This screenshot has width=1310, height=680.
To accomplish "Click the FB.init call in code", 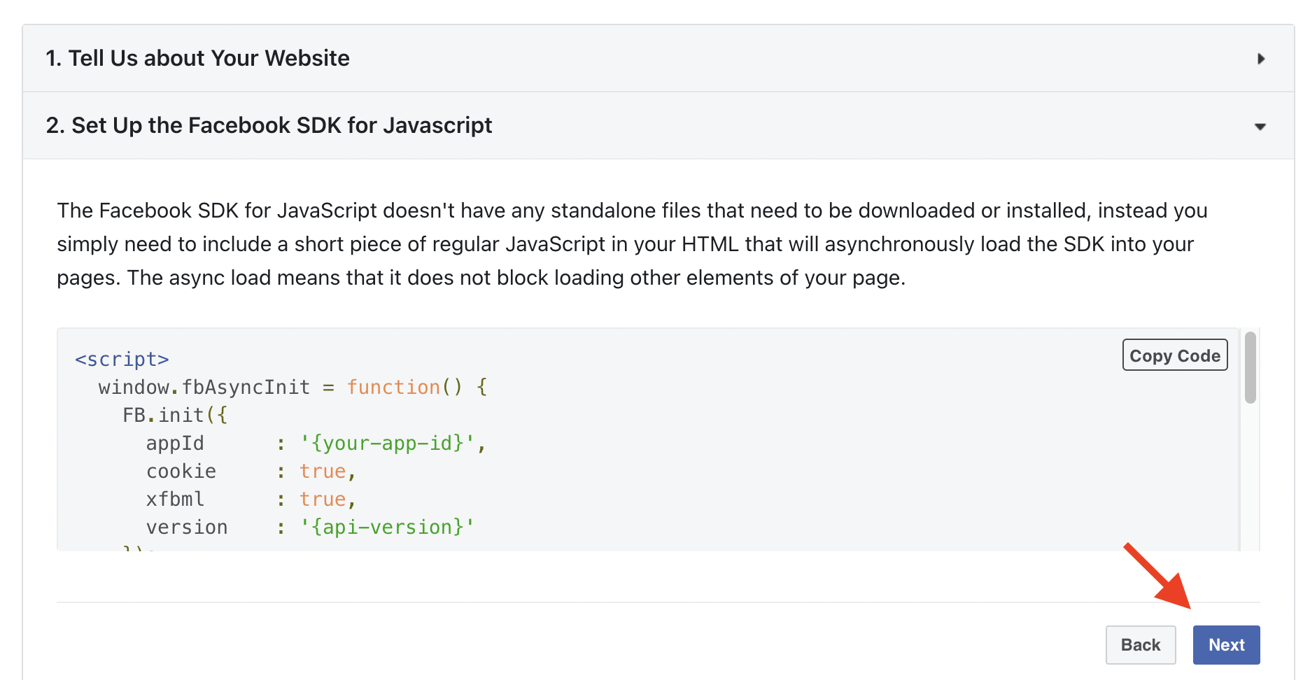I will click(164, 415).
